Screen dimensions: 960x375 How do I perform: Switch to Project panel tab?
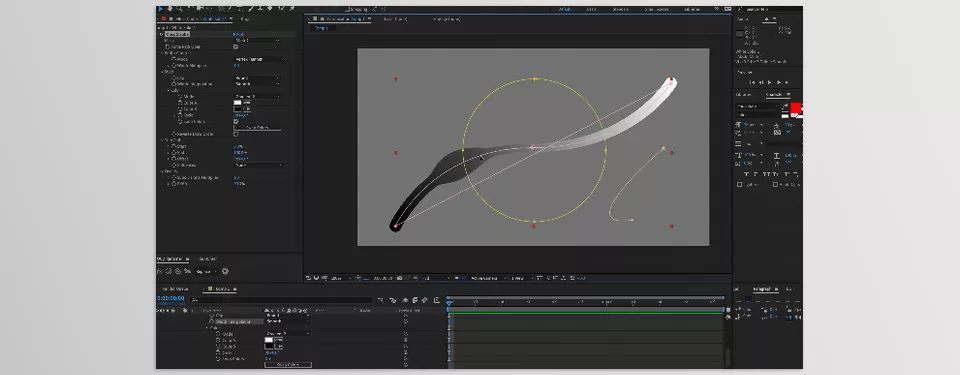(x=246, y=19)
